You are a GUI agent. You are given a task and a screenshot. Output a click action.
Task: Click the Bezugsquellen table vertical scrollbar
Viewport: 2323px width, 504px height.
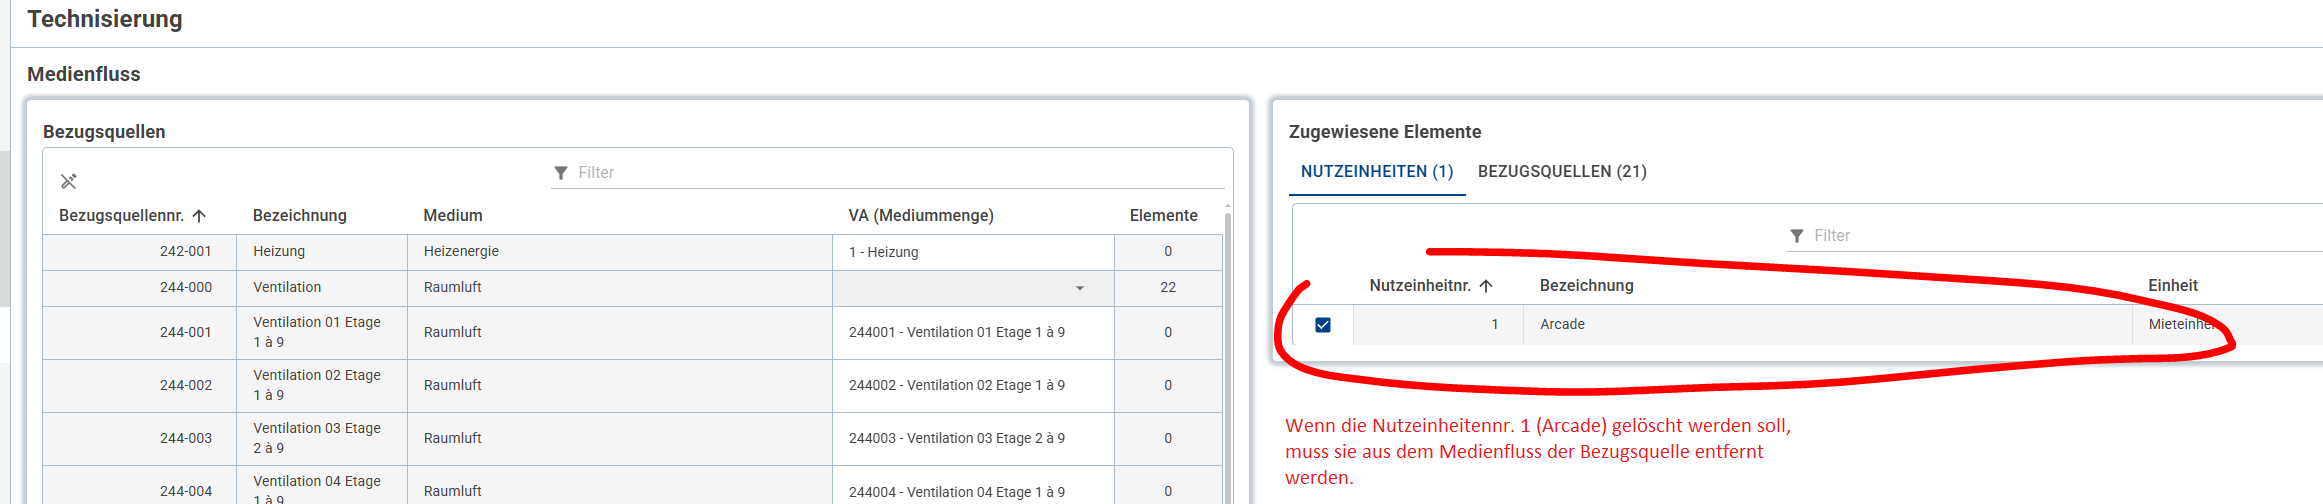(x=1227, y=350)
